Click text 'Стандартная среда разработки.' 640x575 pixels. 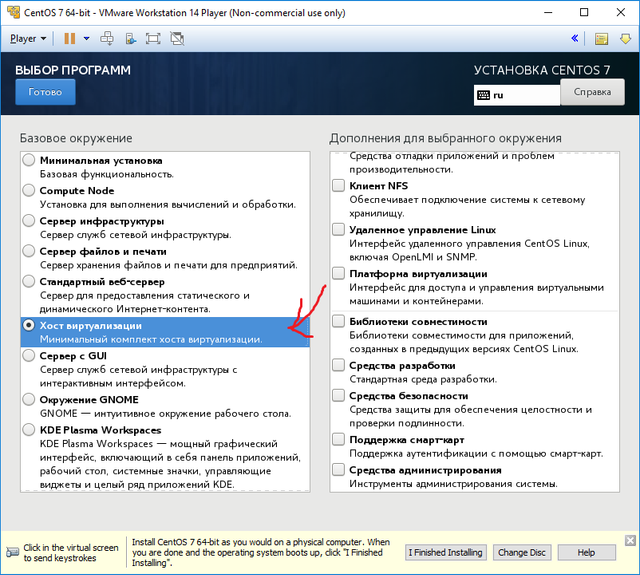pyautogui.click(x=423, y=380)
